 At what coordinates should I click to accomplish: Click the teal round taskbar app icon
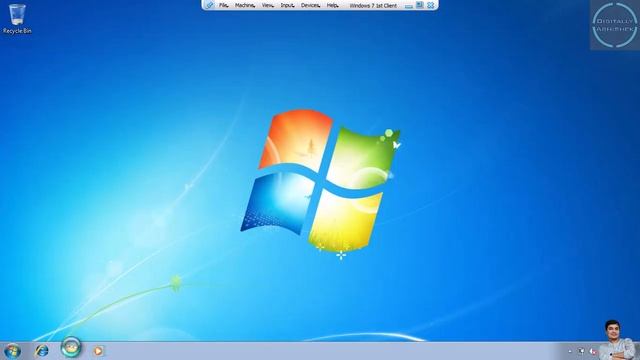71,347
